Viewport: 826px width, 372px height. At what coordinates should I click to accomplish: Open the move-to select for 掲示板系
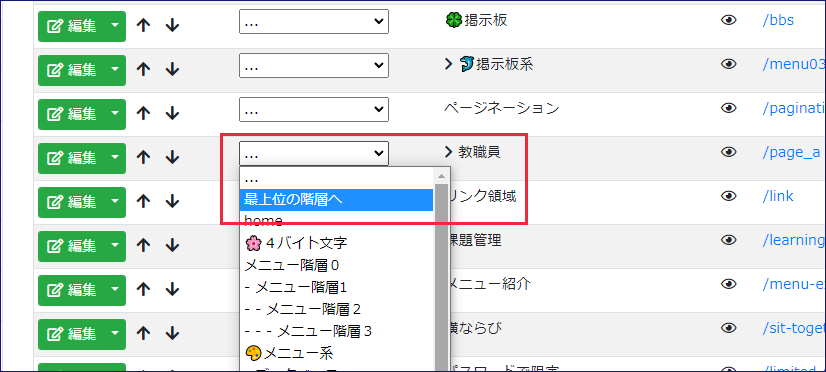[314, 65]
